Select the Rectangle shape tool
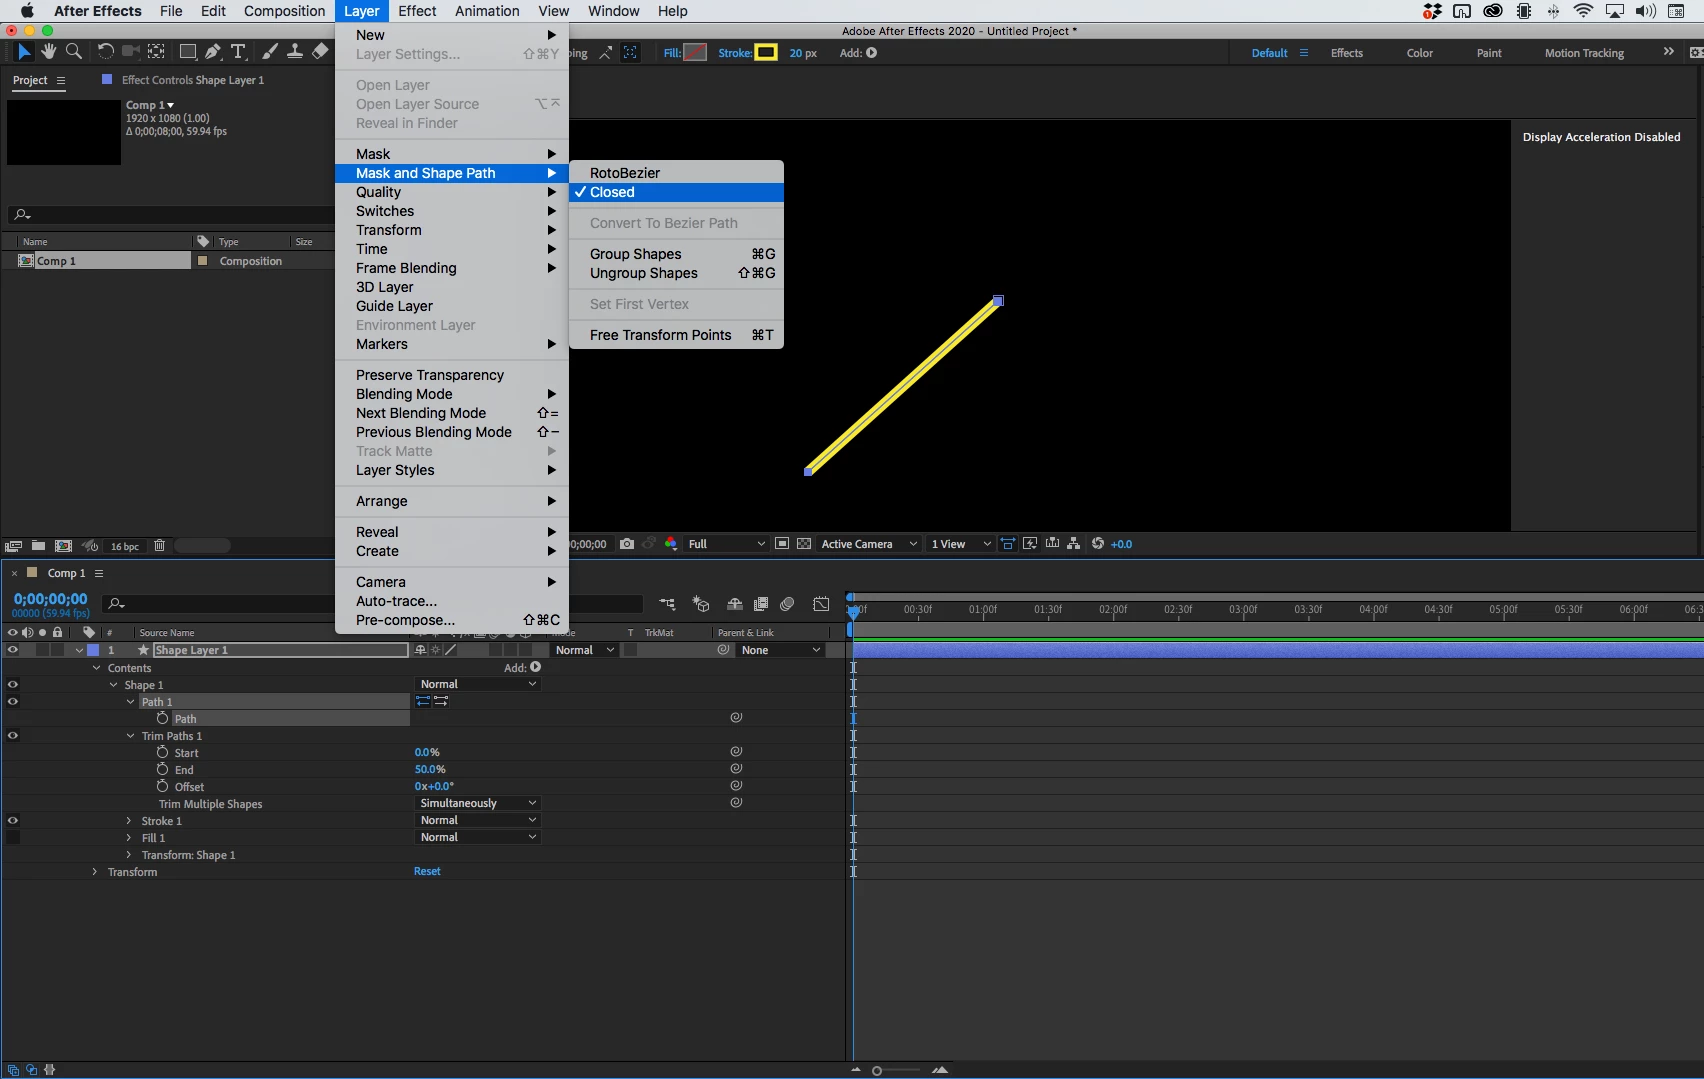This screenshot has width=1704, height=1079. [187, 52]
